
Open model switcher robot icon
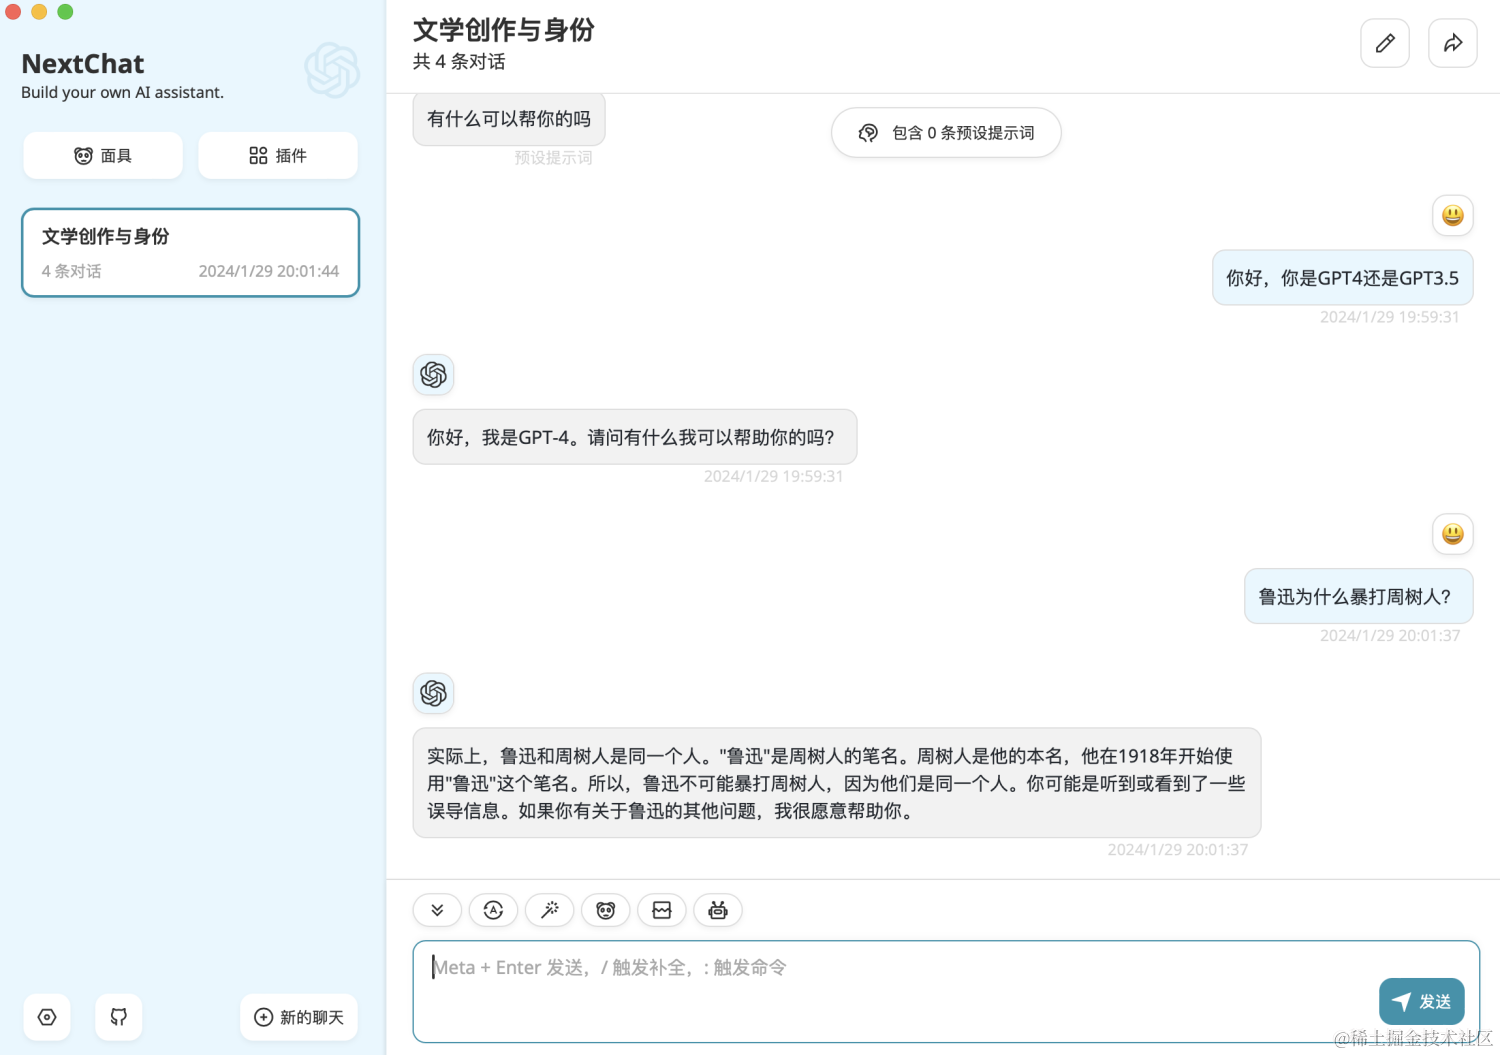718,910
